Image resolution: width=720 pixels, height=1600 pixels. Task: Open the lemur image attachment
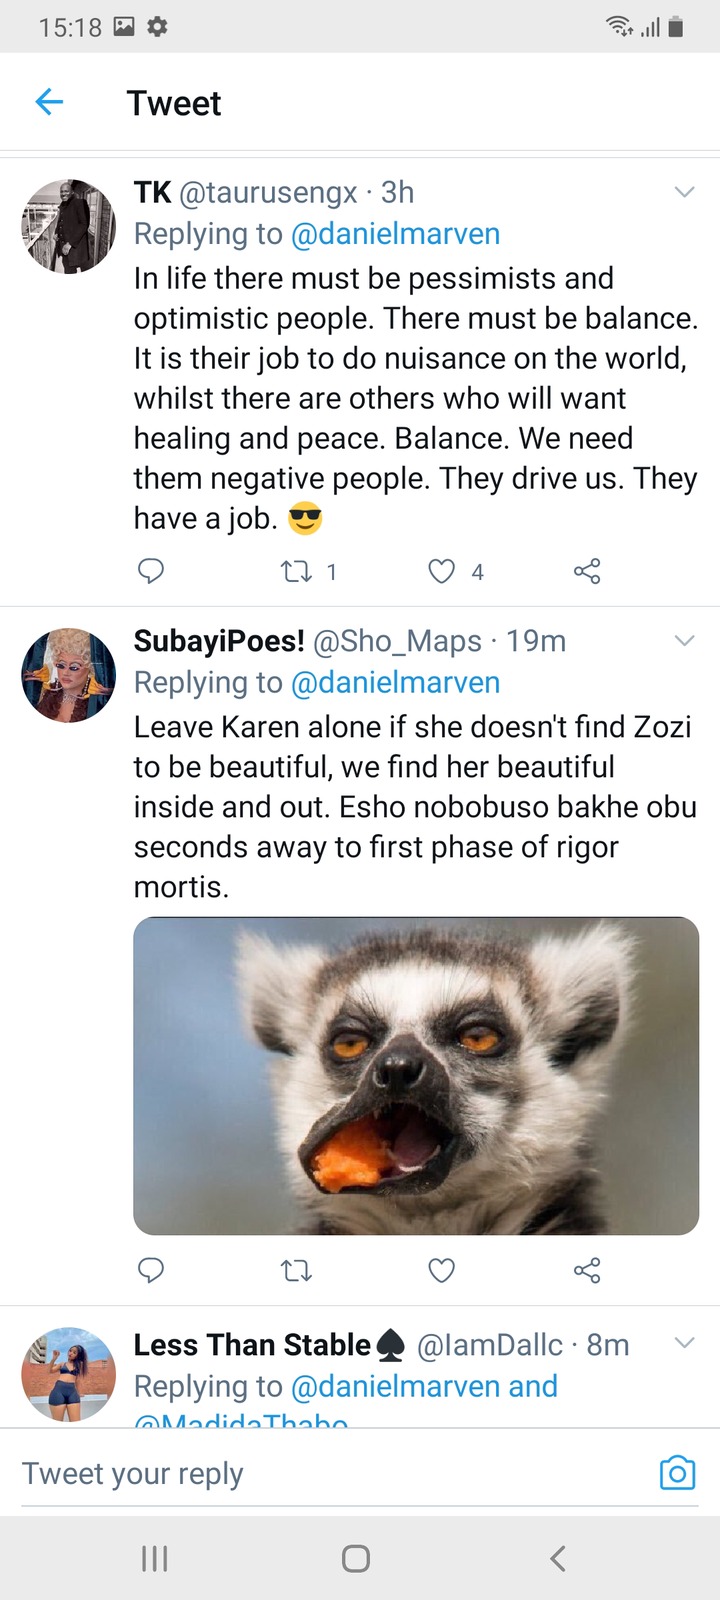(x=416, y=1076)
